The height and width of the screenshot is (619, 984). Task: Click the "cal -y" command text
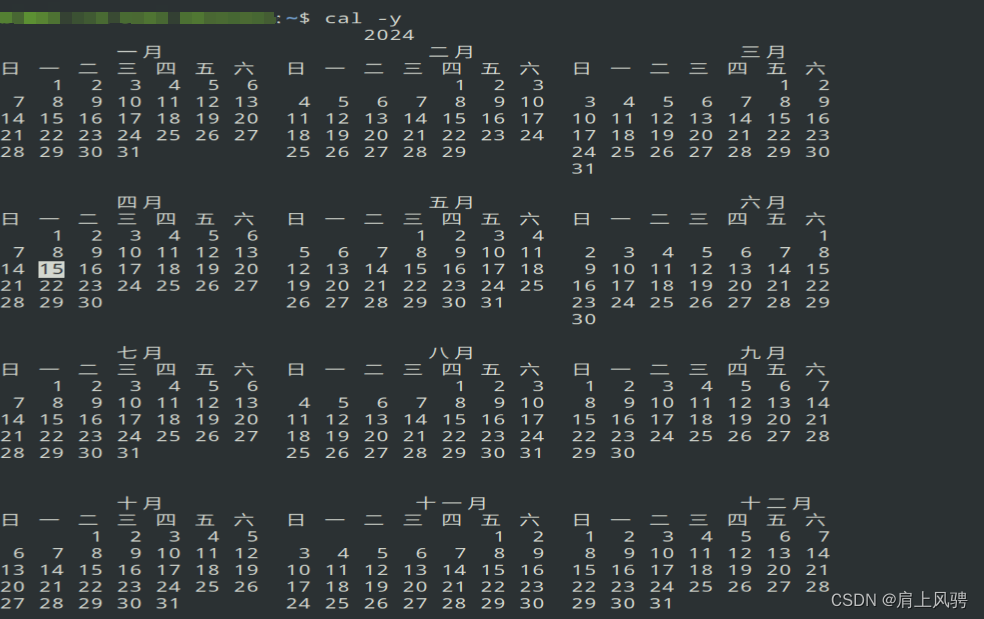[x=363, y=19]
